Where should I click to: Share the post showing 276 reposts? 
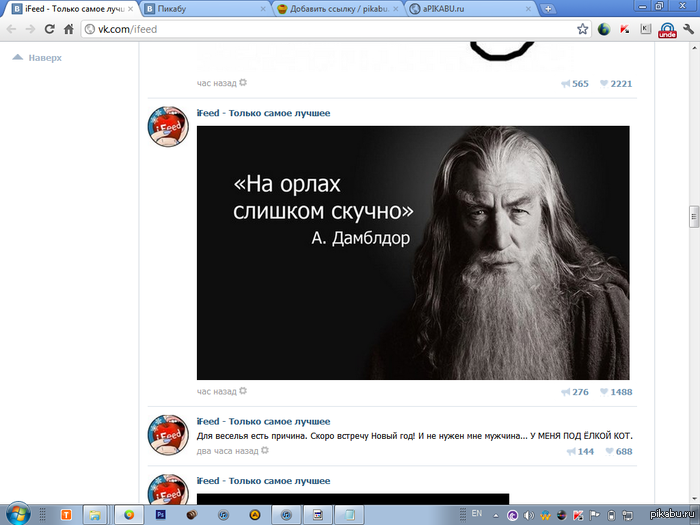coord(575,392)
